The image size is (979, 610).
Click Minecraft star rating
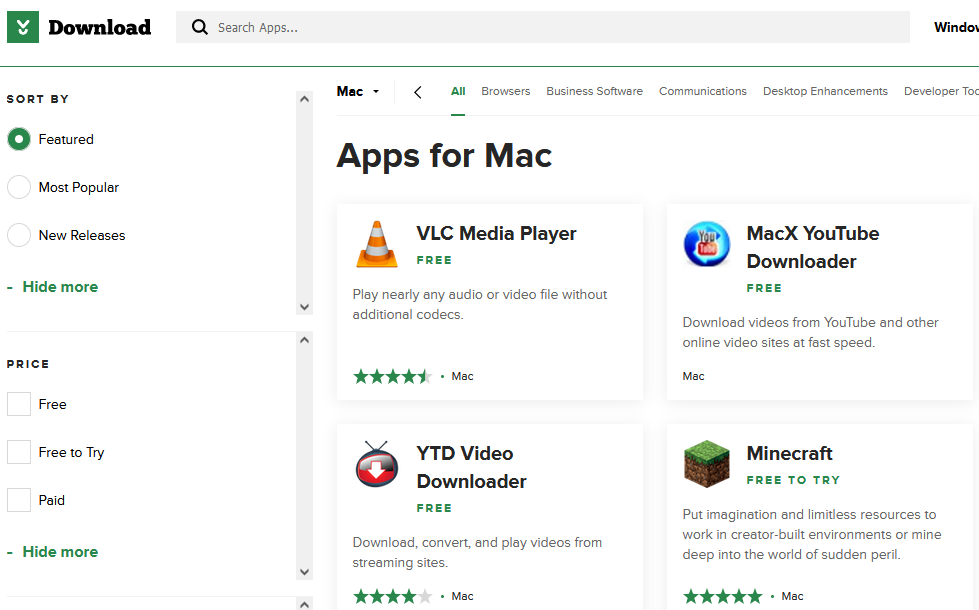pyautogui.click(x=722, y=596)
